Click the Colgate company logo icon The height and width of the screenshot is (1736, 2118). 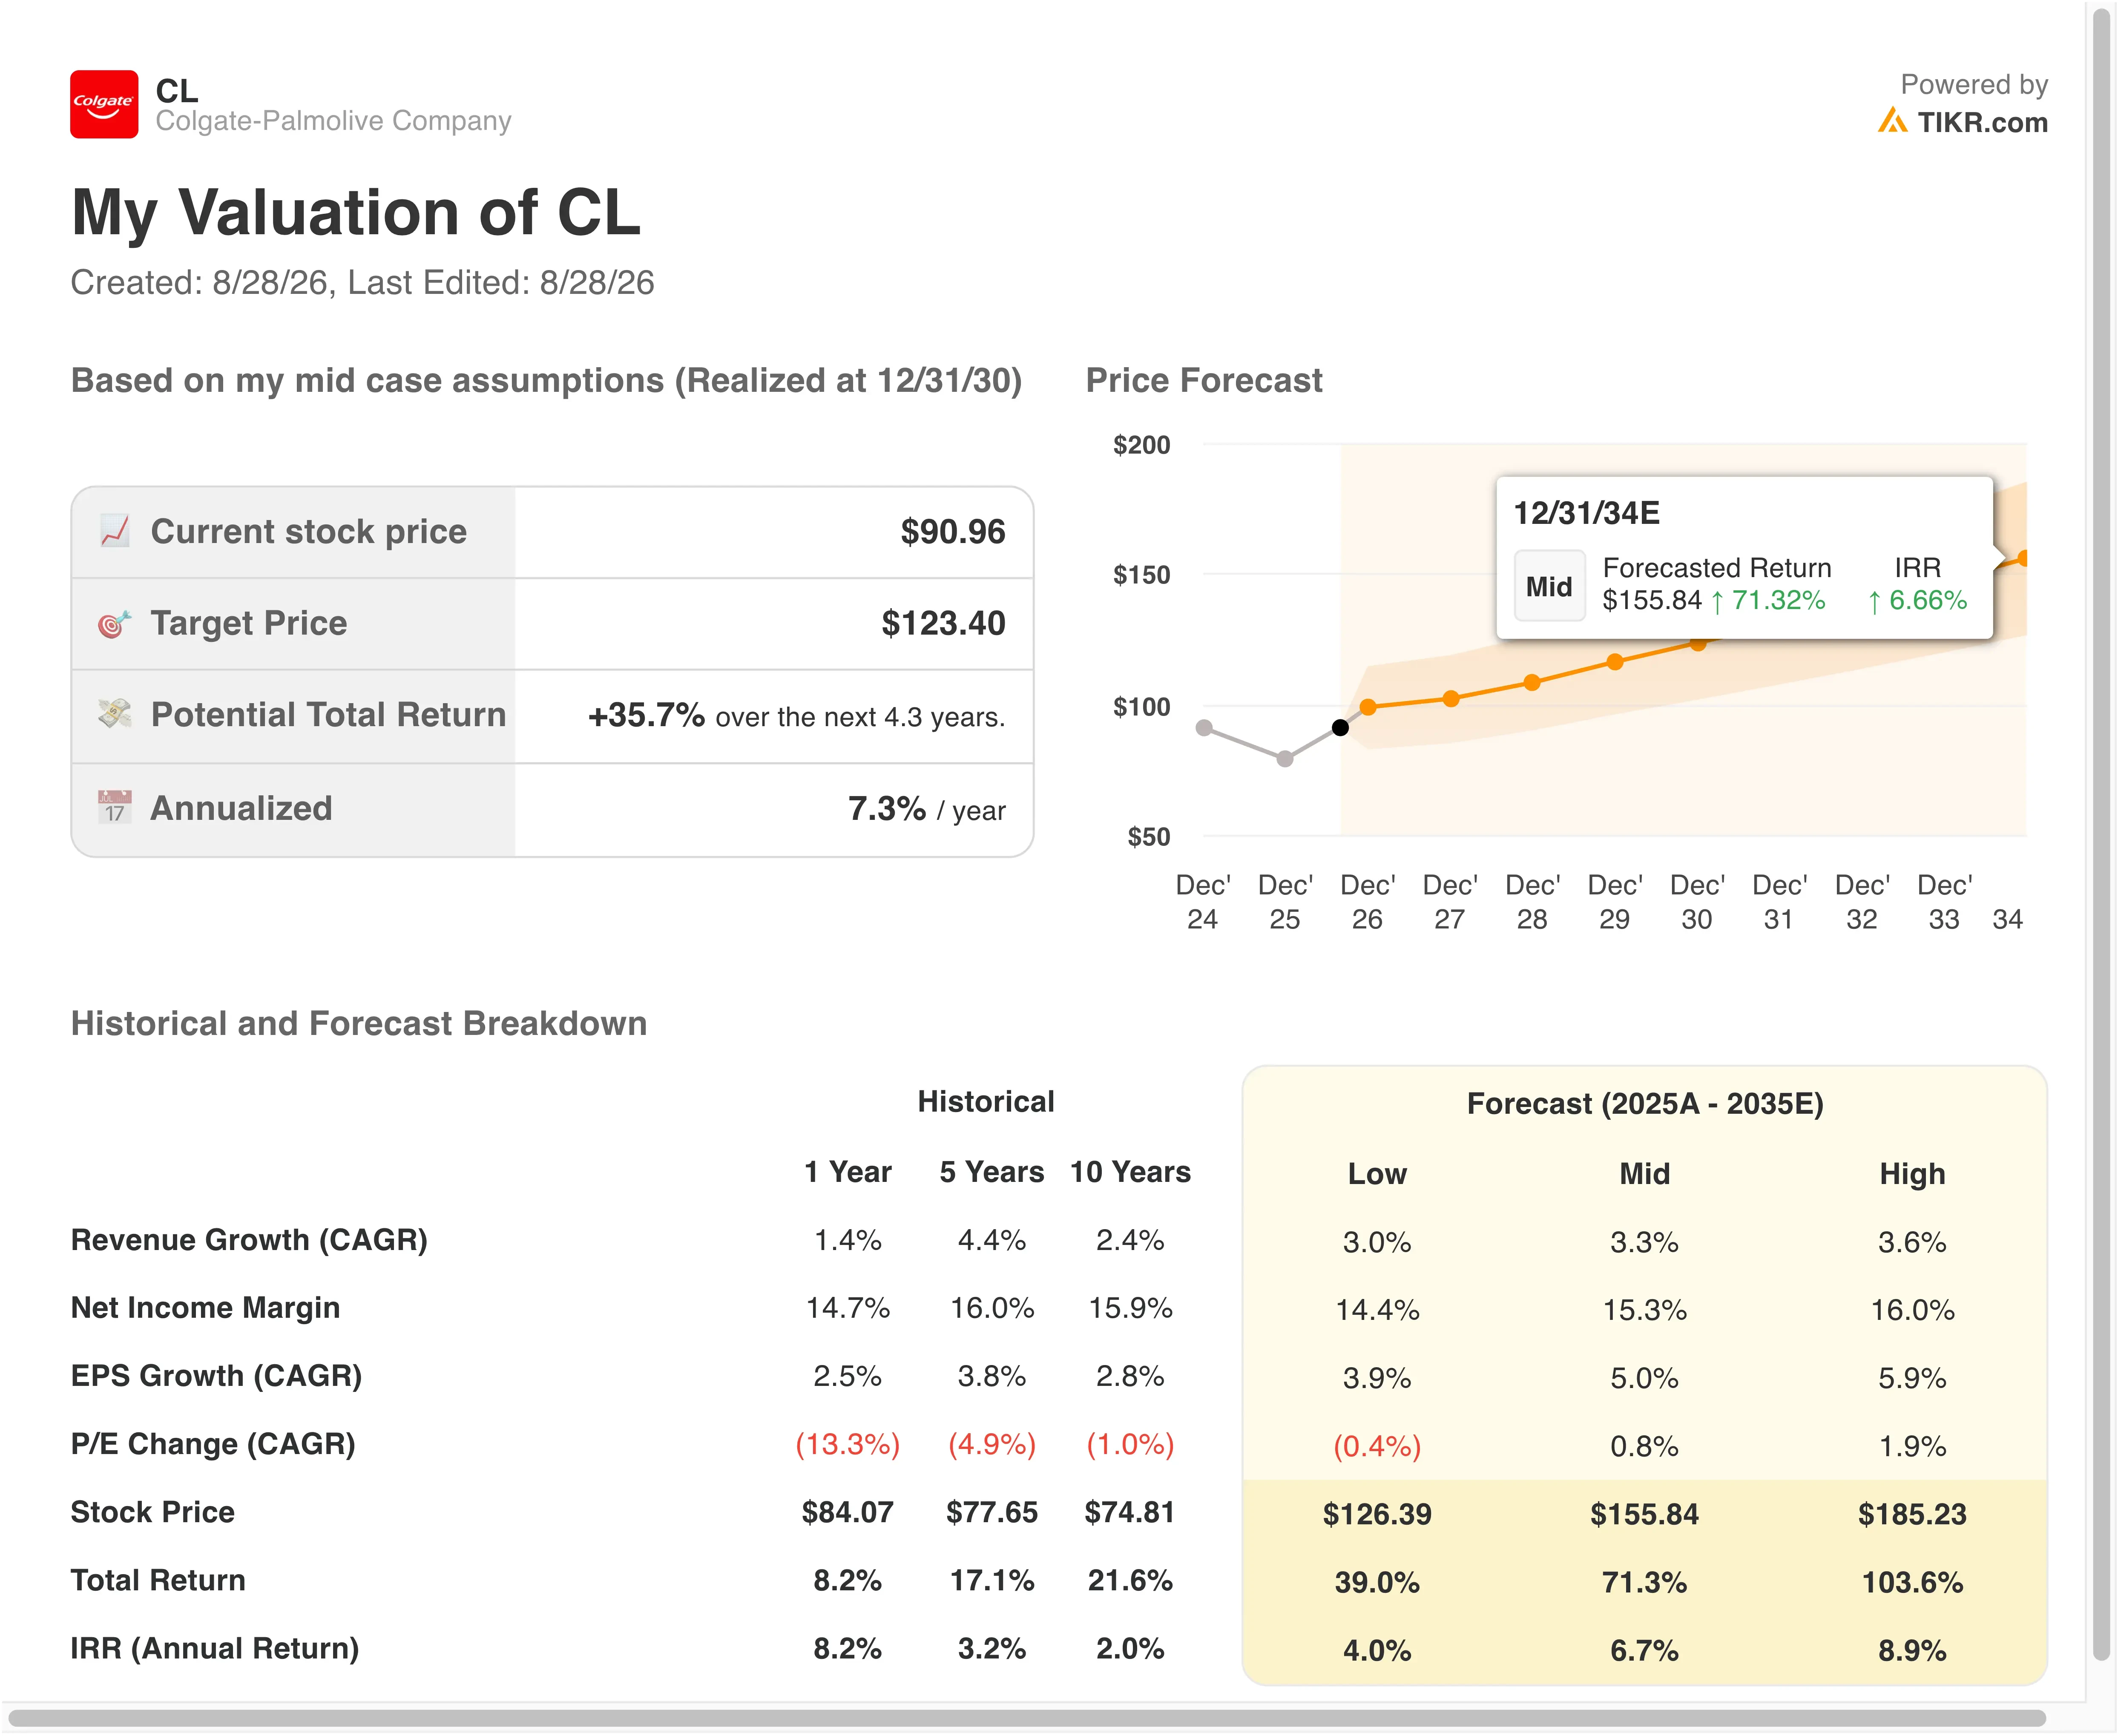tap(104, 104)
